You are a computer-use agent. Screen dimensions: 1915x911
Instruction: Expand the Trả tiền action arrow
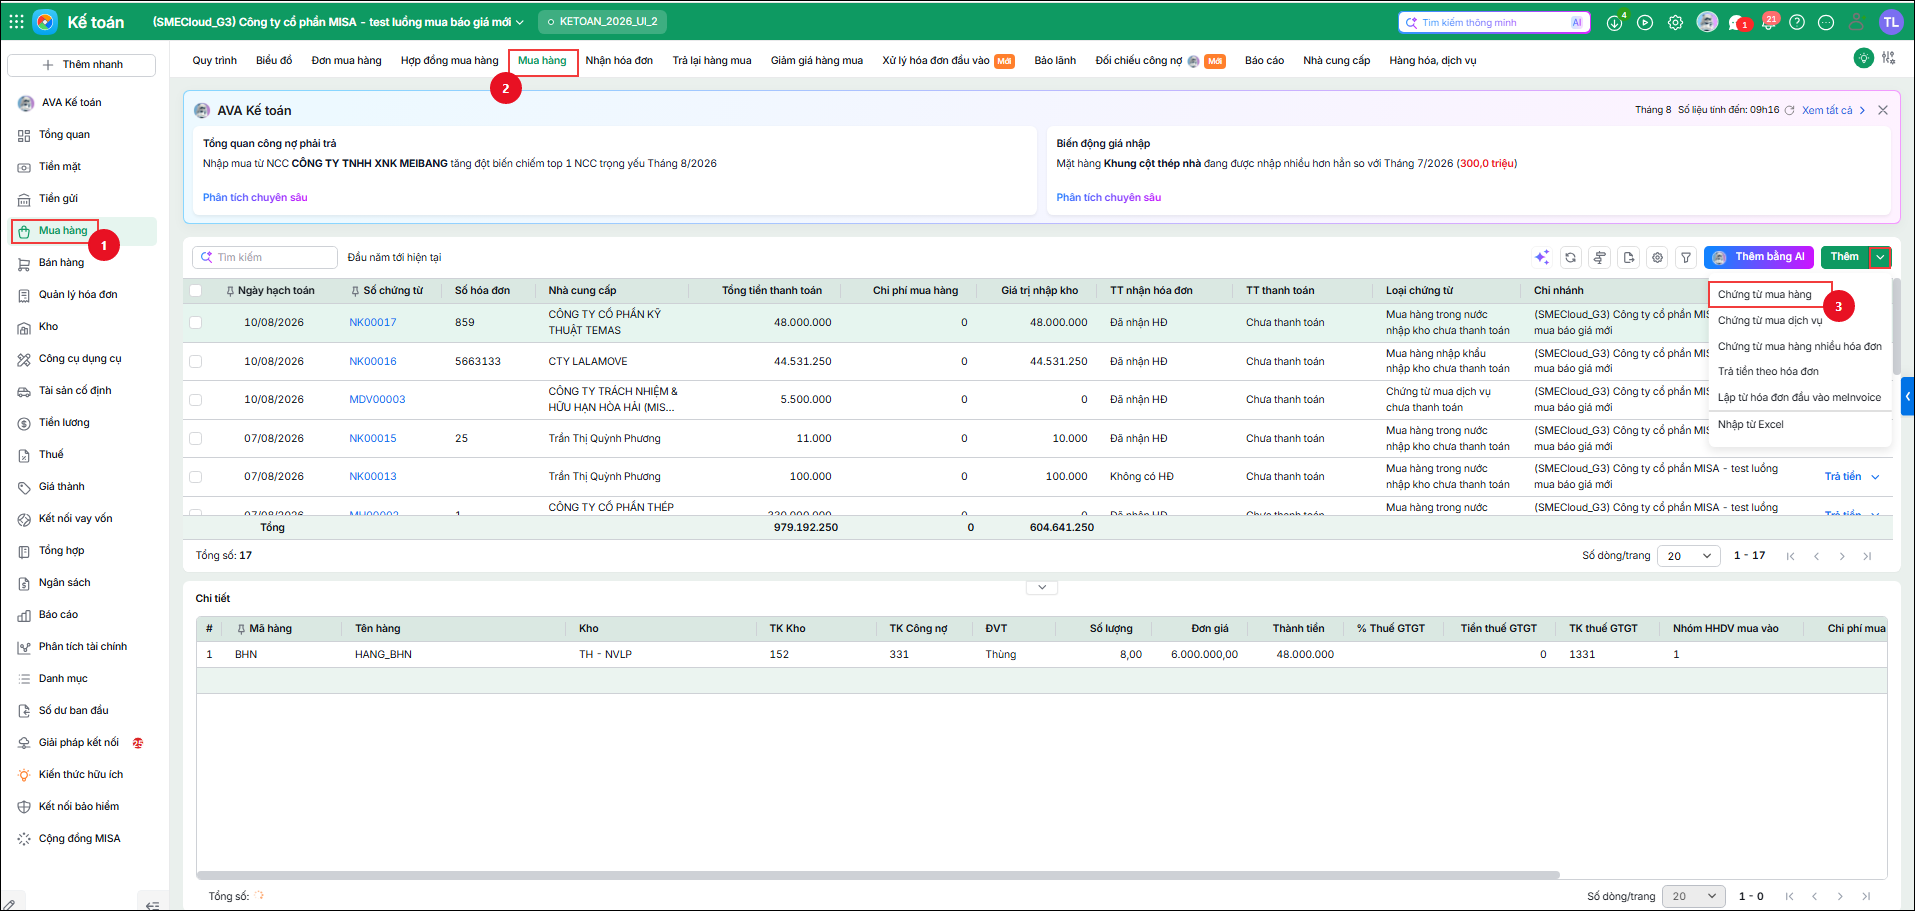coord(1875,477)
